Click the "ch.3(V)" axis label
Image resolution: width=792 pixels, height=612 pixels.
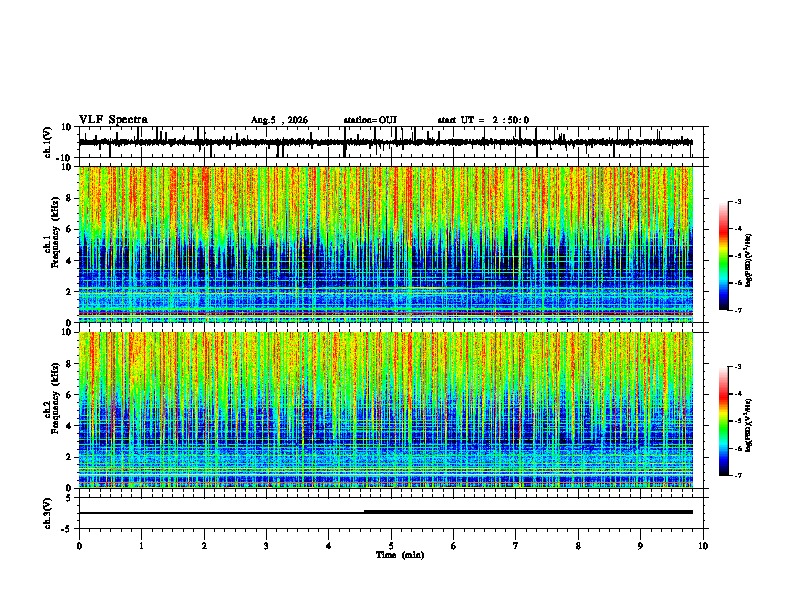[48, 513]
